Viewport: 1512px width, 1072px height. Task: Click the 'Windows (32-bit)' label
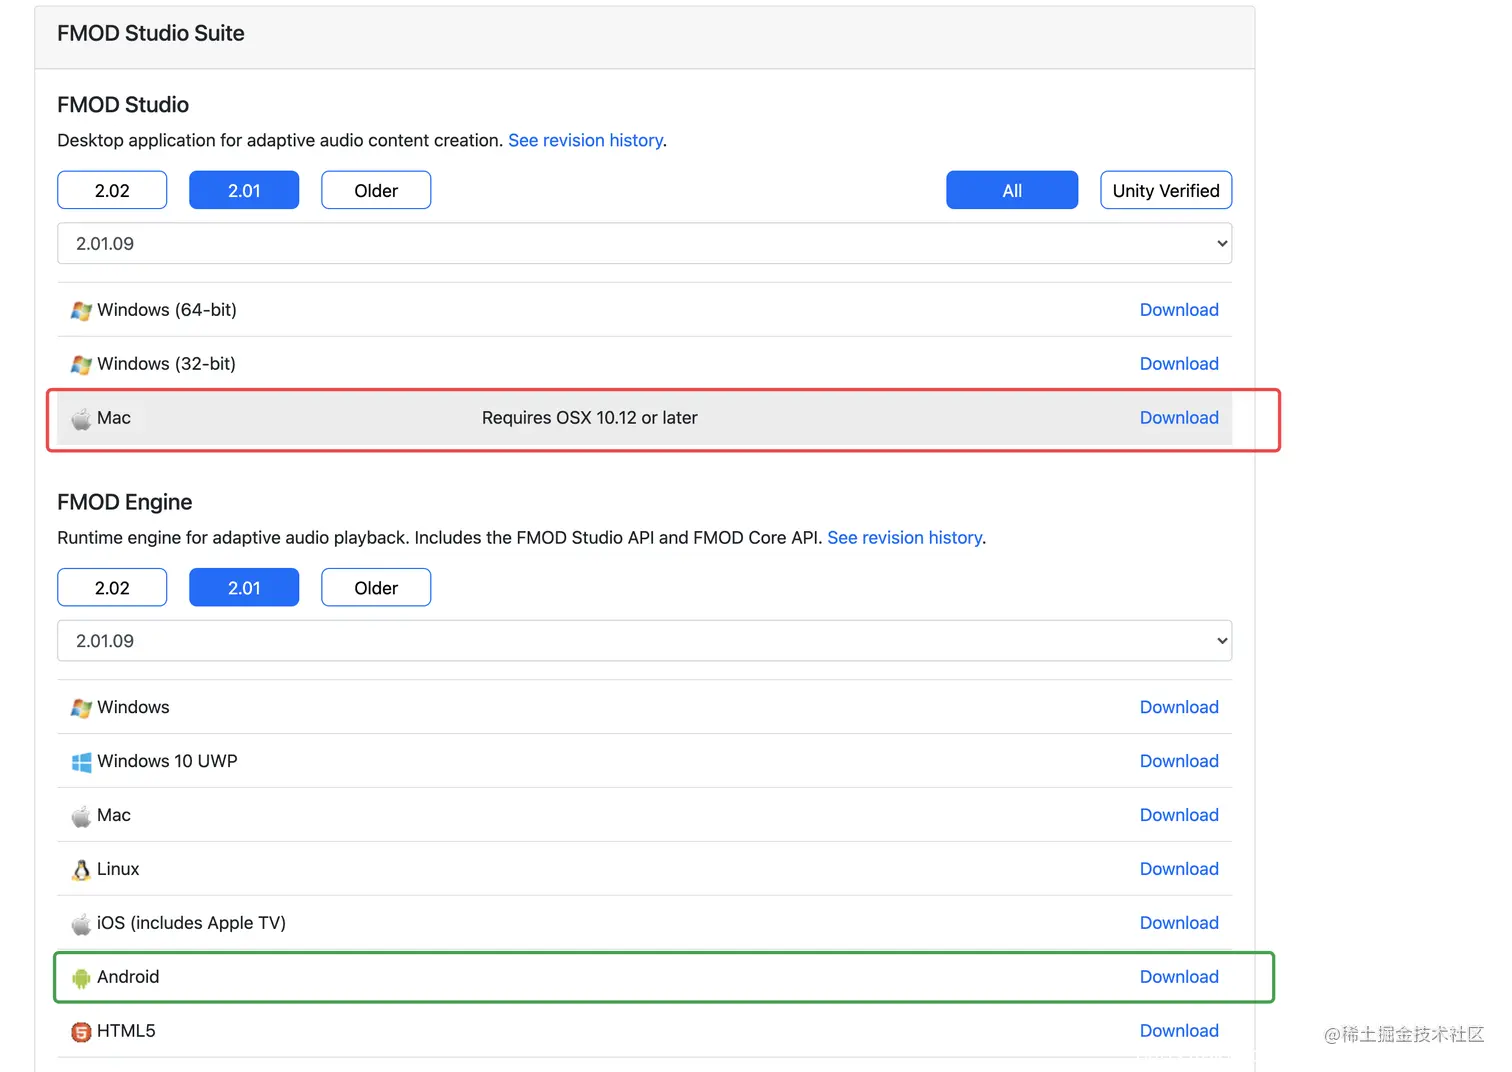tap(167, 364)
